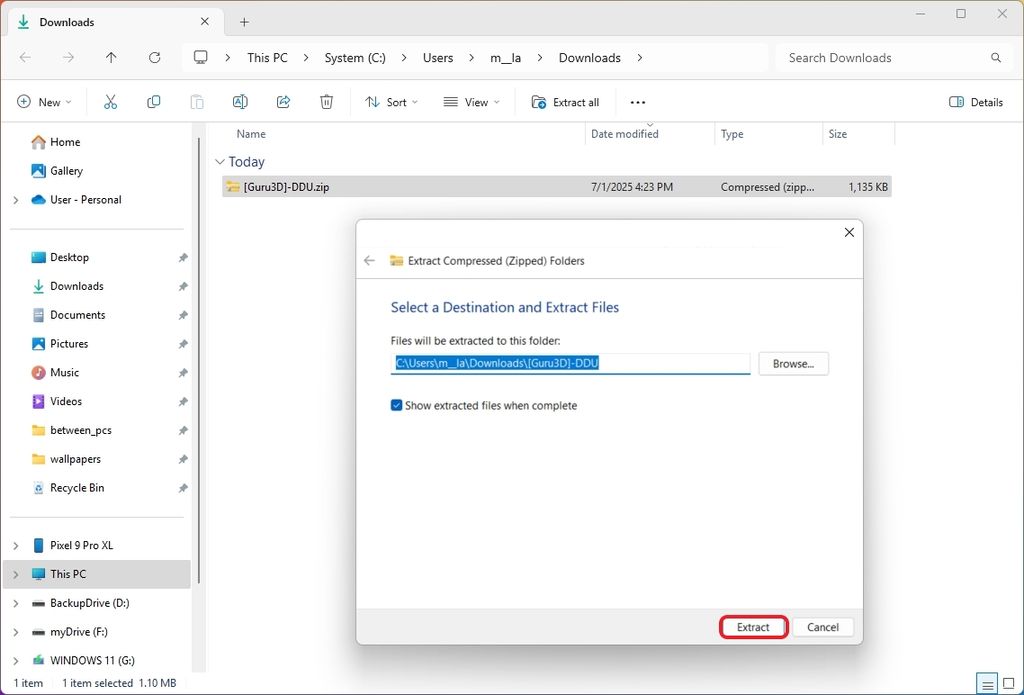Close the Downloads tab

click(204, 22)
